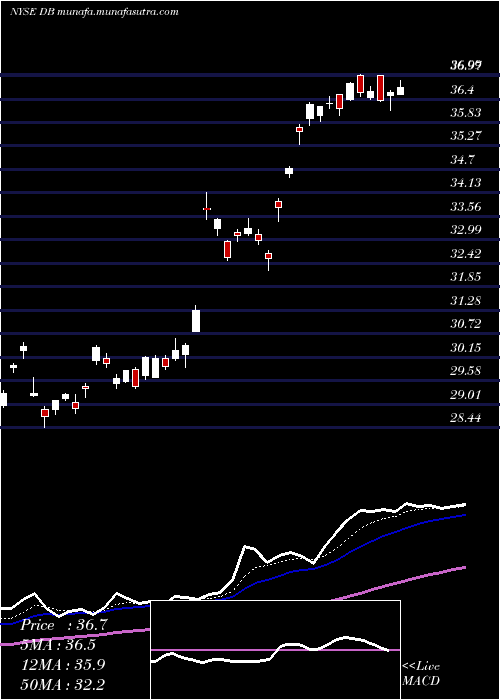Click the 28.44 price axis label
This screenshot has height=700, width=500.
click(x=465, y=418)
